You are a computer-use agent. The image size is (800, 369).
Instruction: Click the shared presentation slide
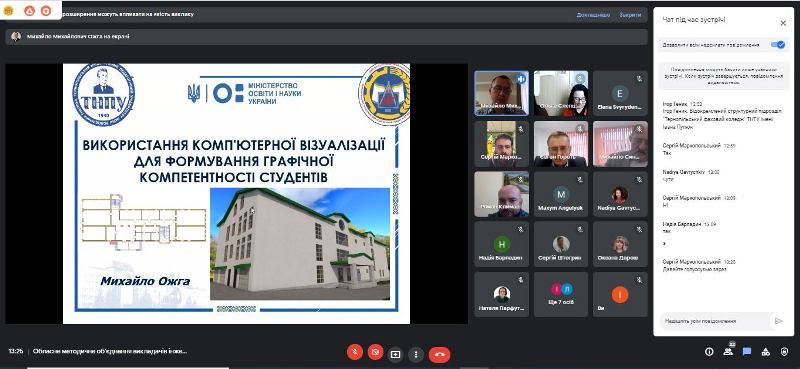pos(236,193)
